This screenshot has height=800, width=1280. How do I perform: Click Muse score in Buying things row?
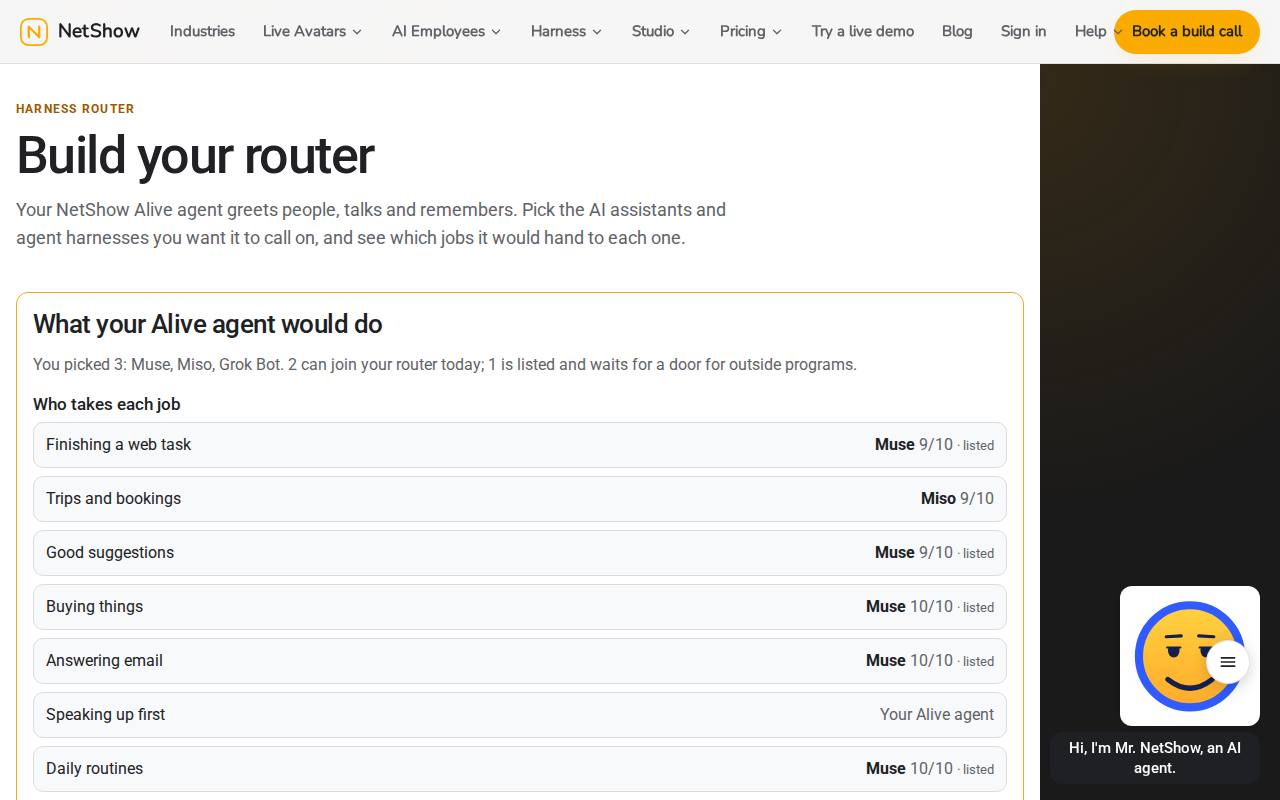pos(930,606)
